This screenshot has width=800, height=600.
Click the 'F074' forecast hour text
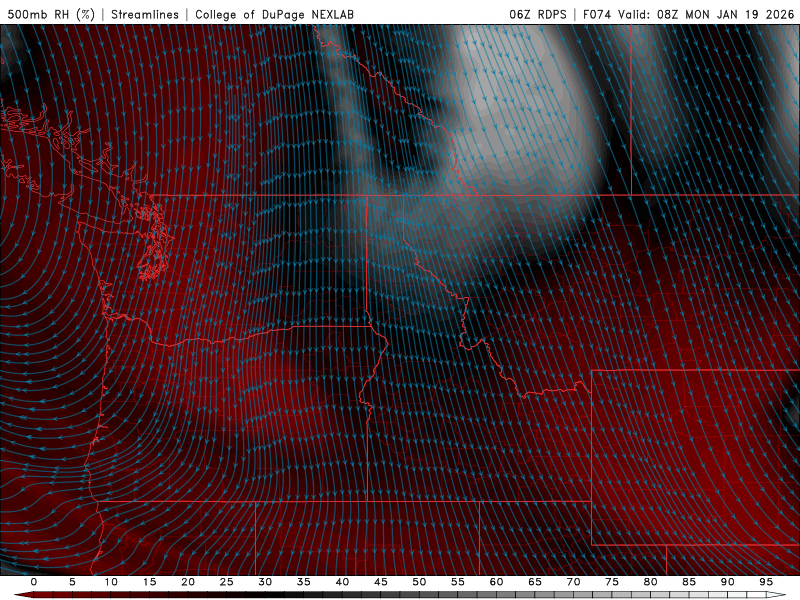(597, 14)
